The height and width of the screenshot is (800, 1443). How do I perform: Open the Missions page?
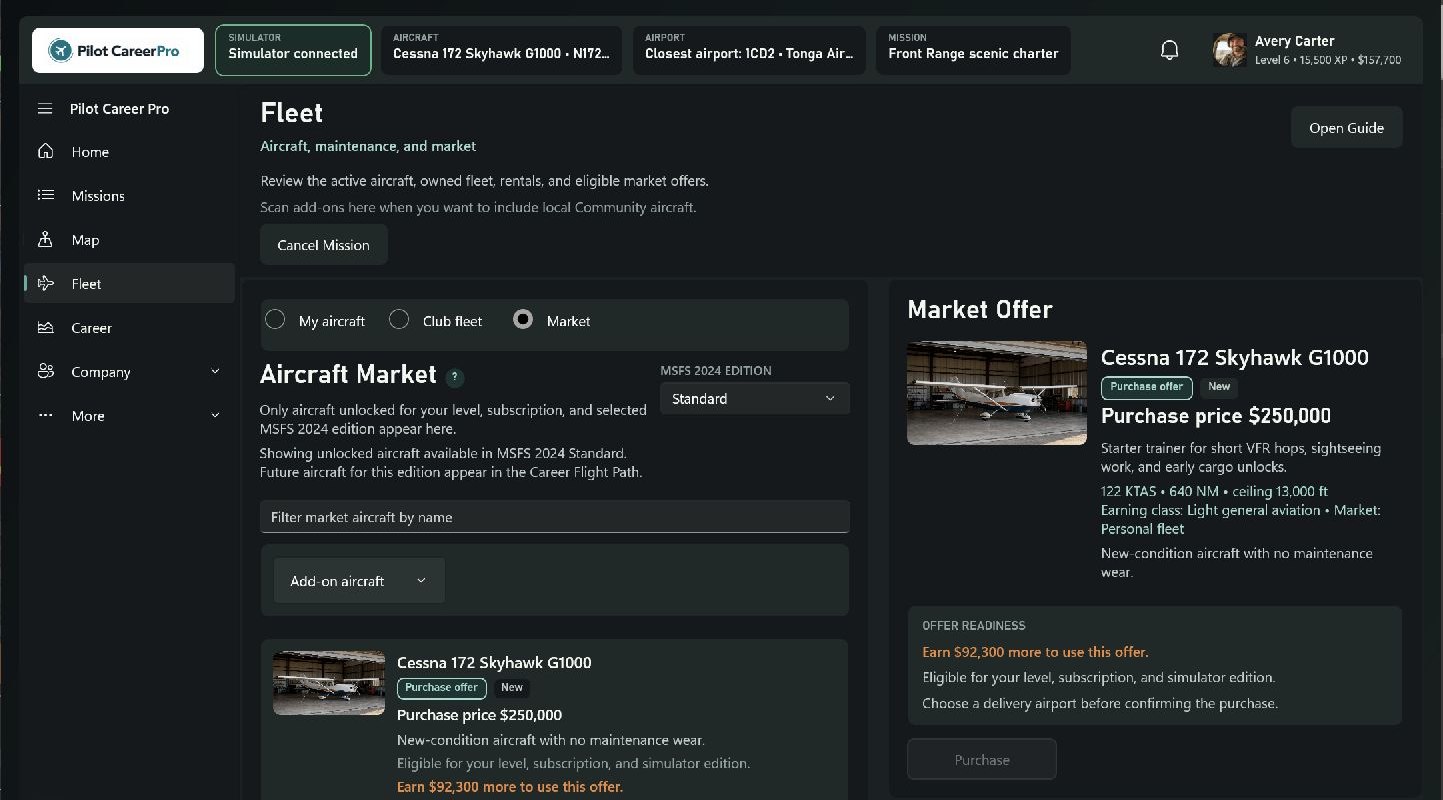[x=129, y=196]
